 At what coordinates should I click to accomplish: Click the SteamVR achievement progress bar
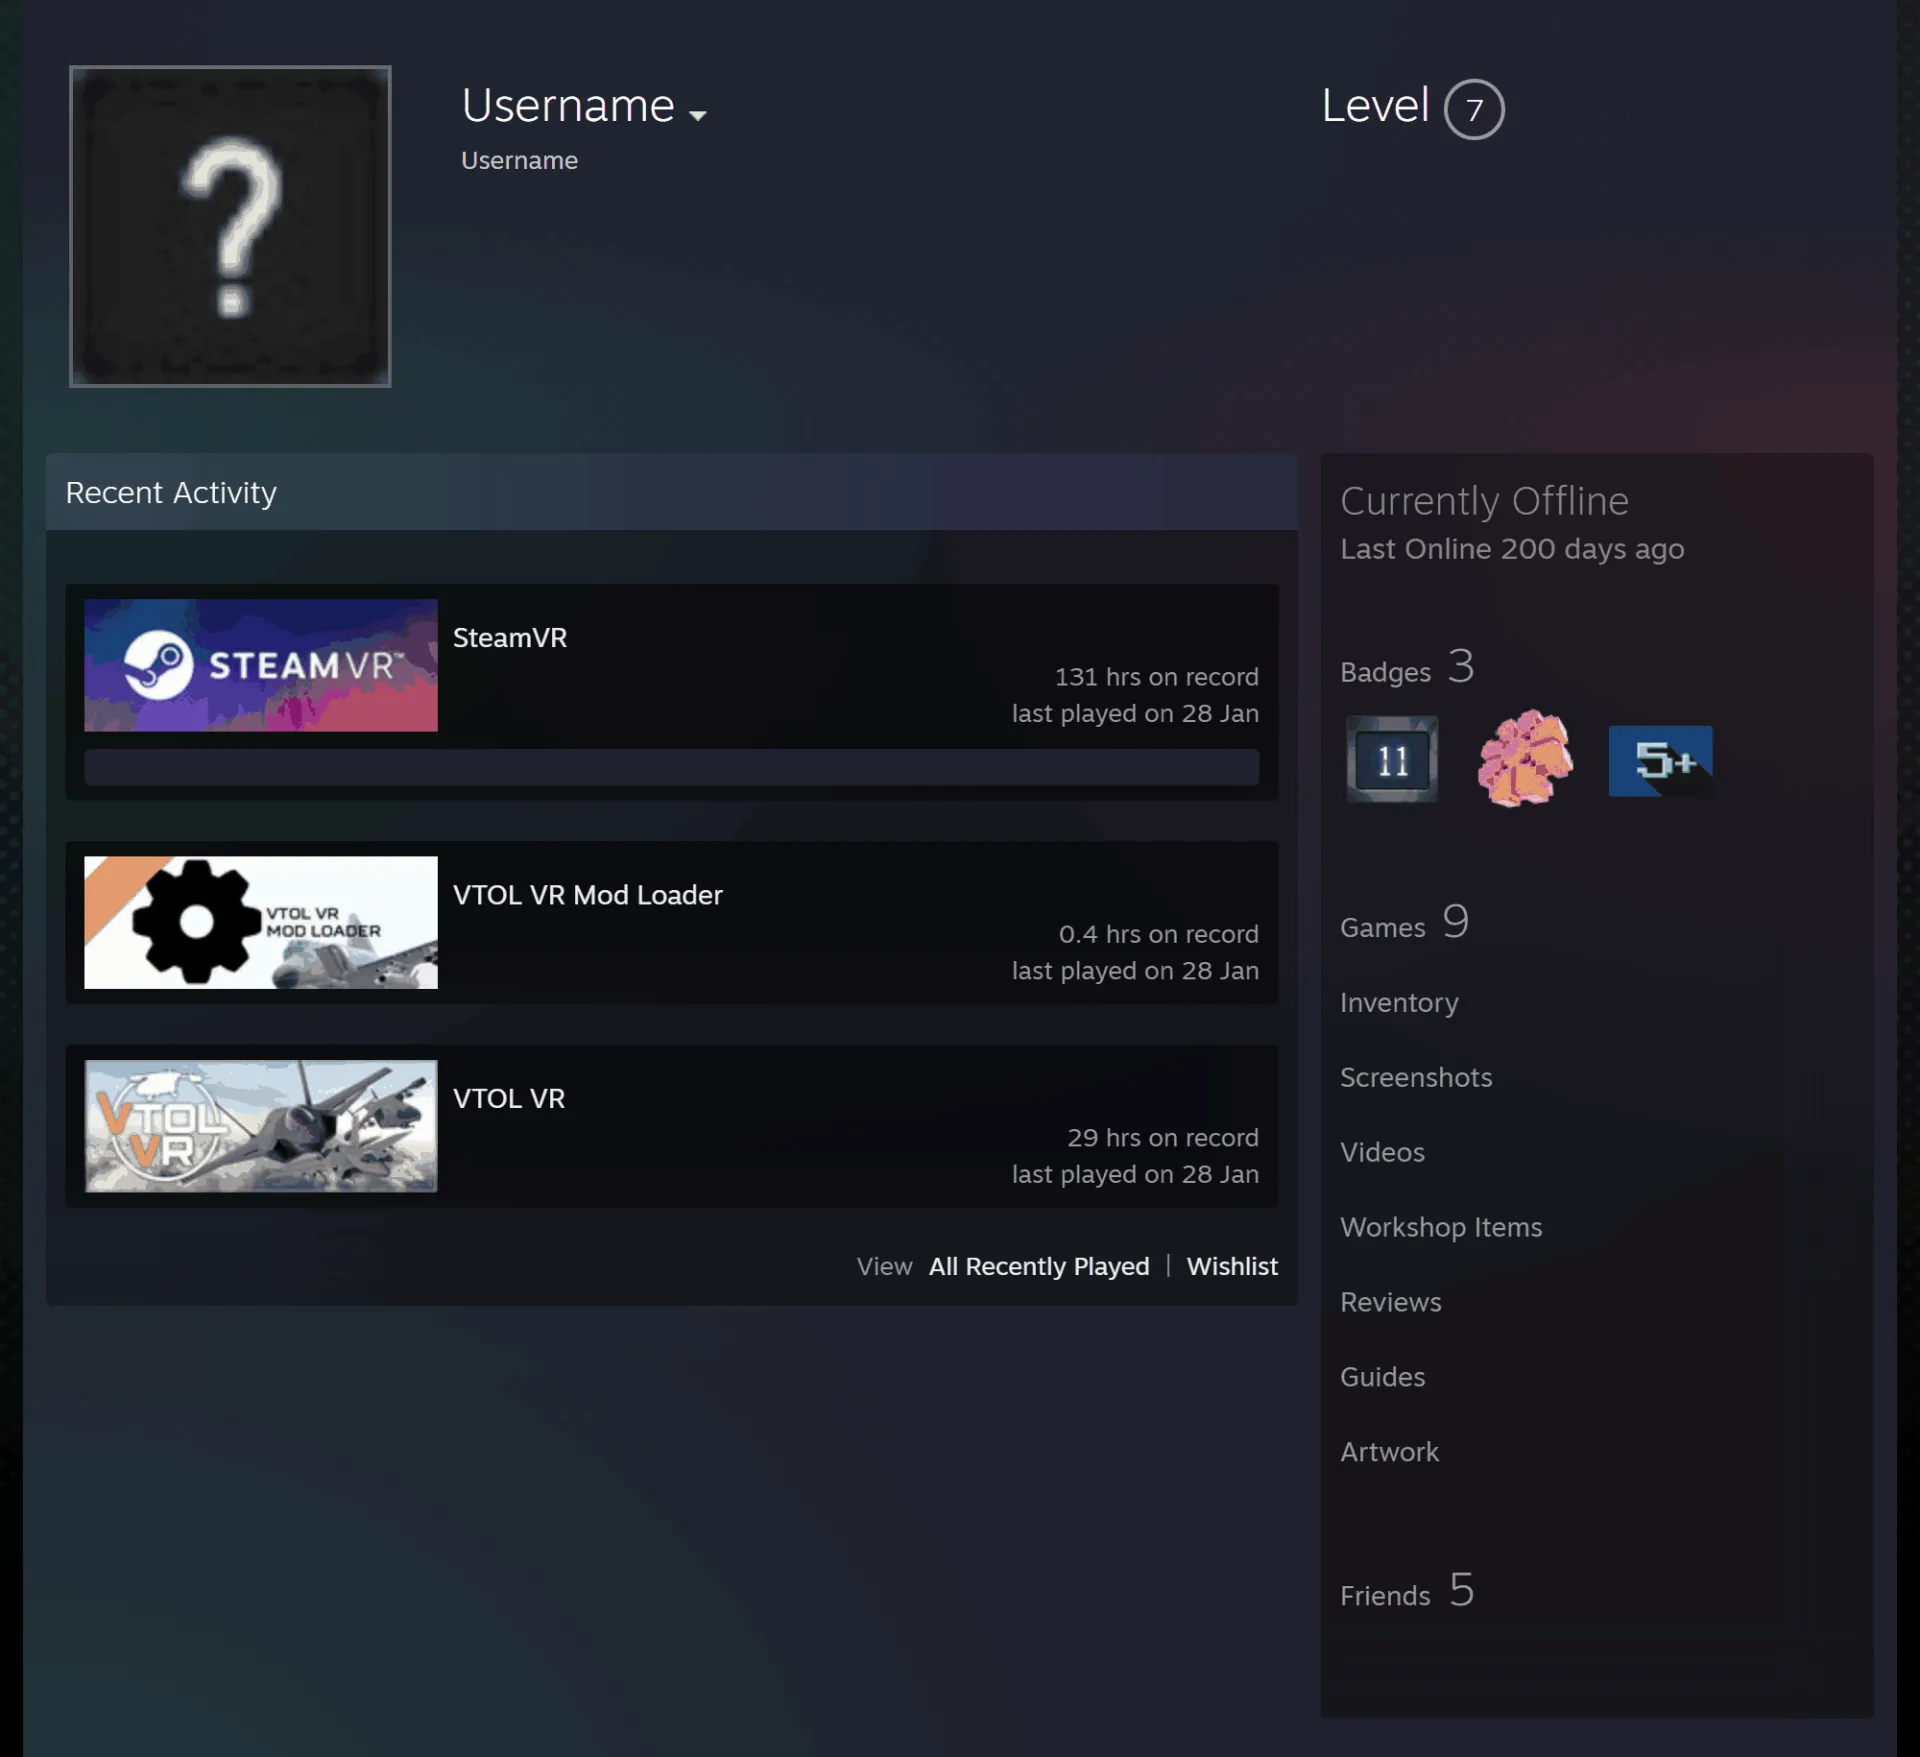tap(671, 767)
